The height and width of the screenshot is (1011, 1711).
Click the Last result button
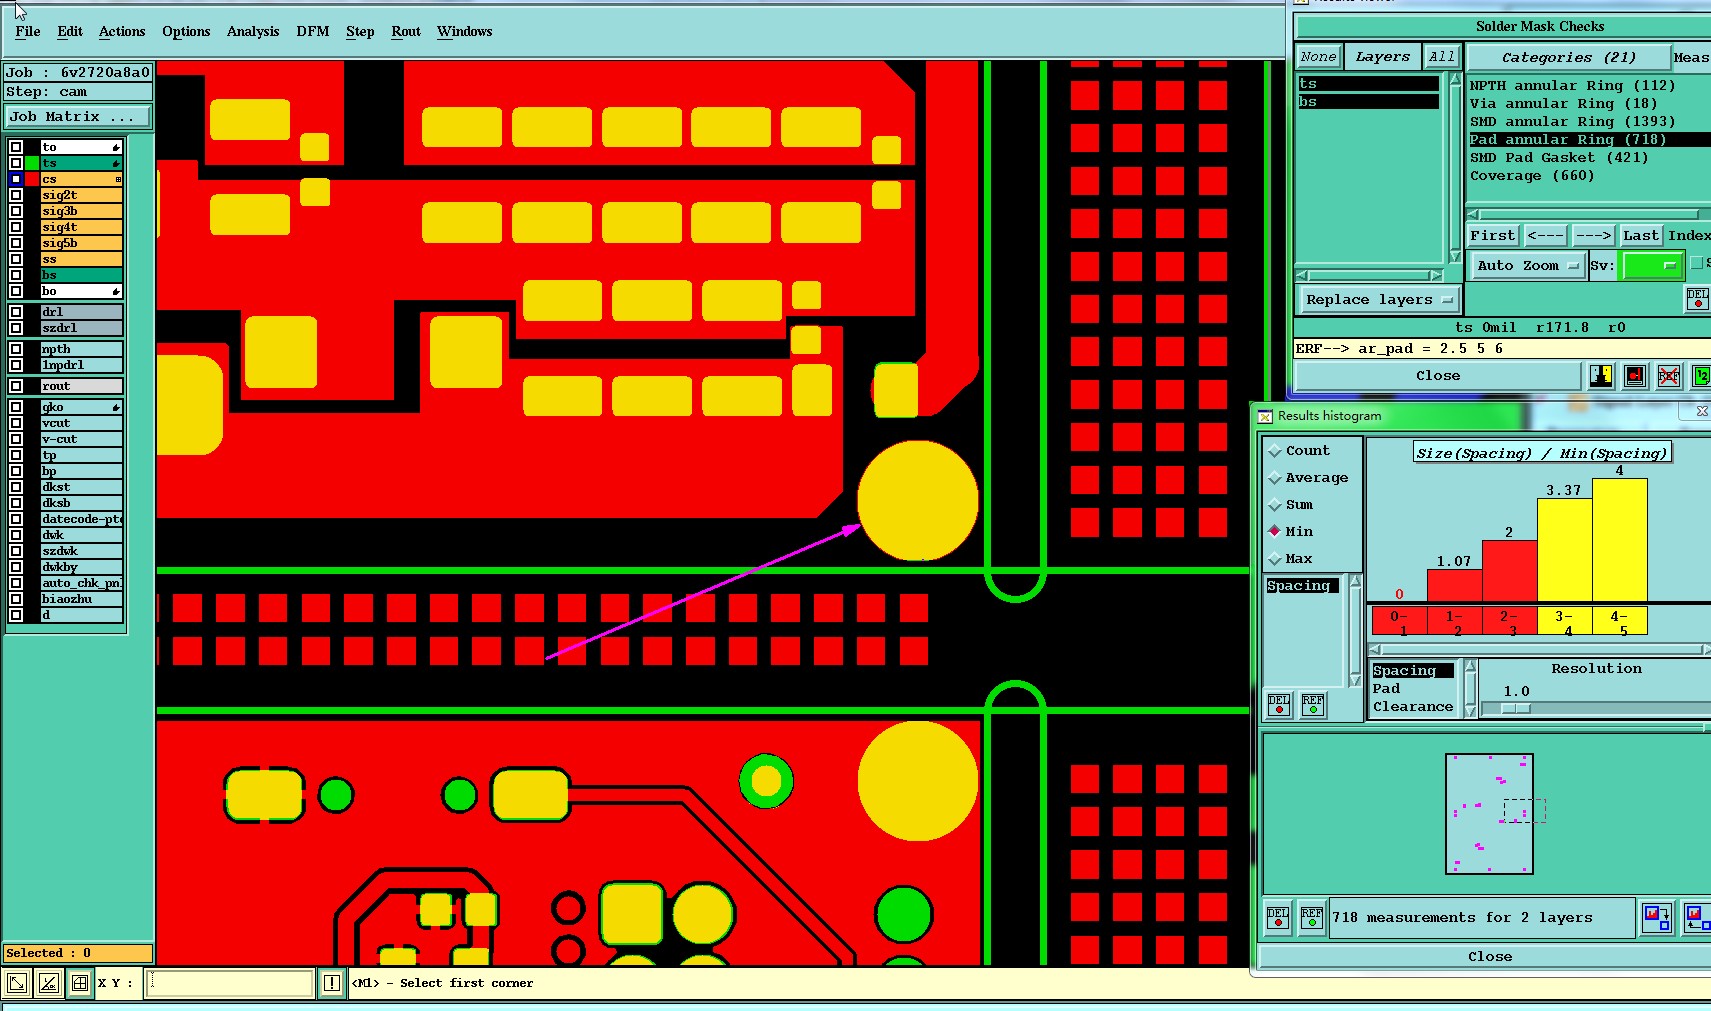click(x=1641, y=236)
